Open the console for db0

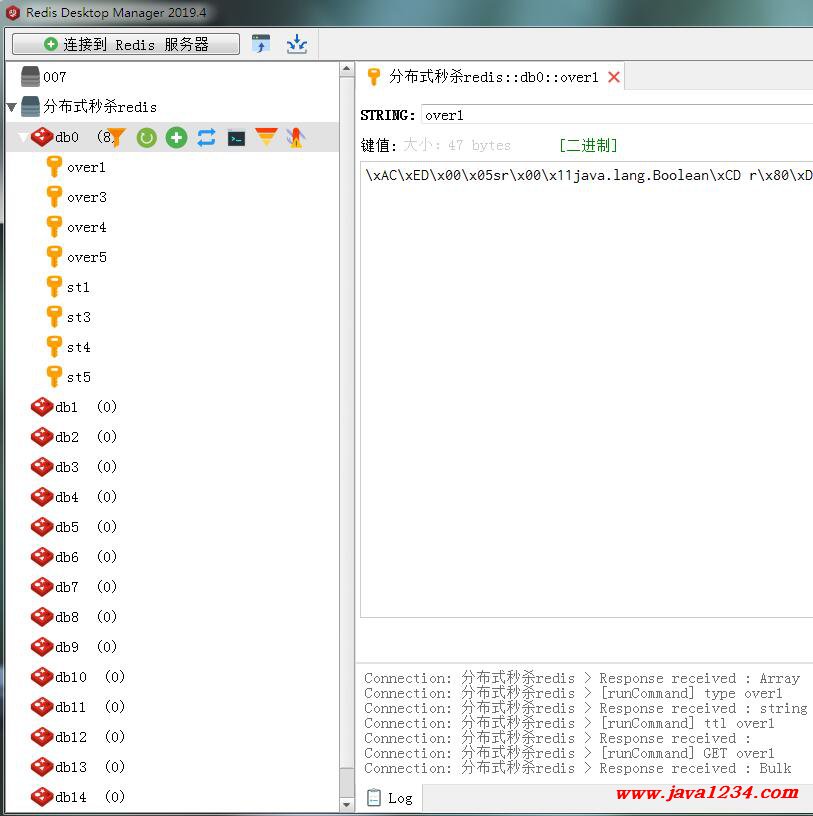[x=236, y=138]
